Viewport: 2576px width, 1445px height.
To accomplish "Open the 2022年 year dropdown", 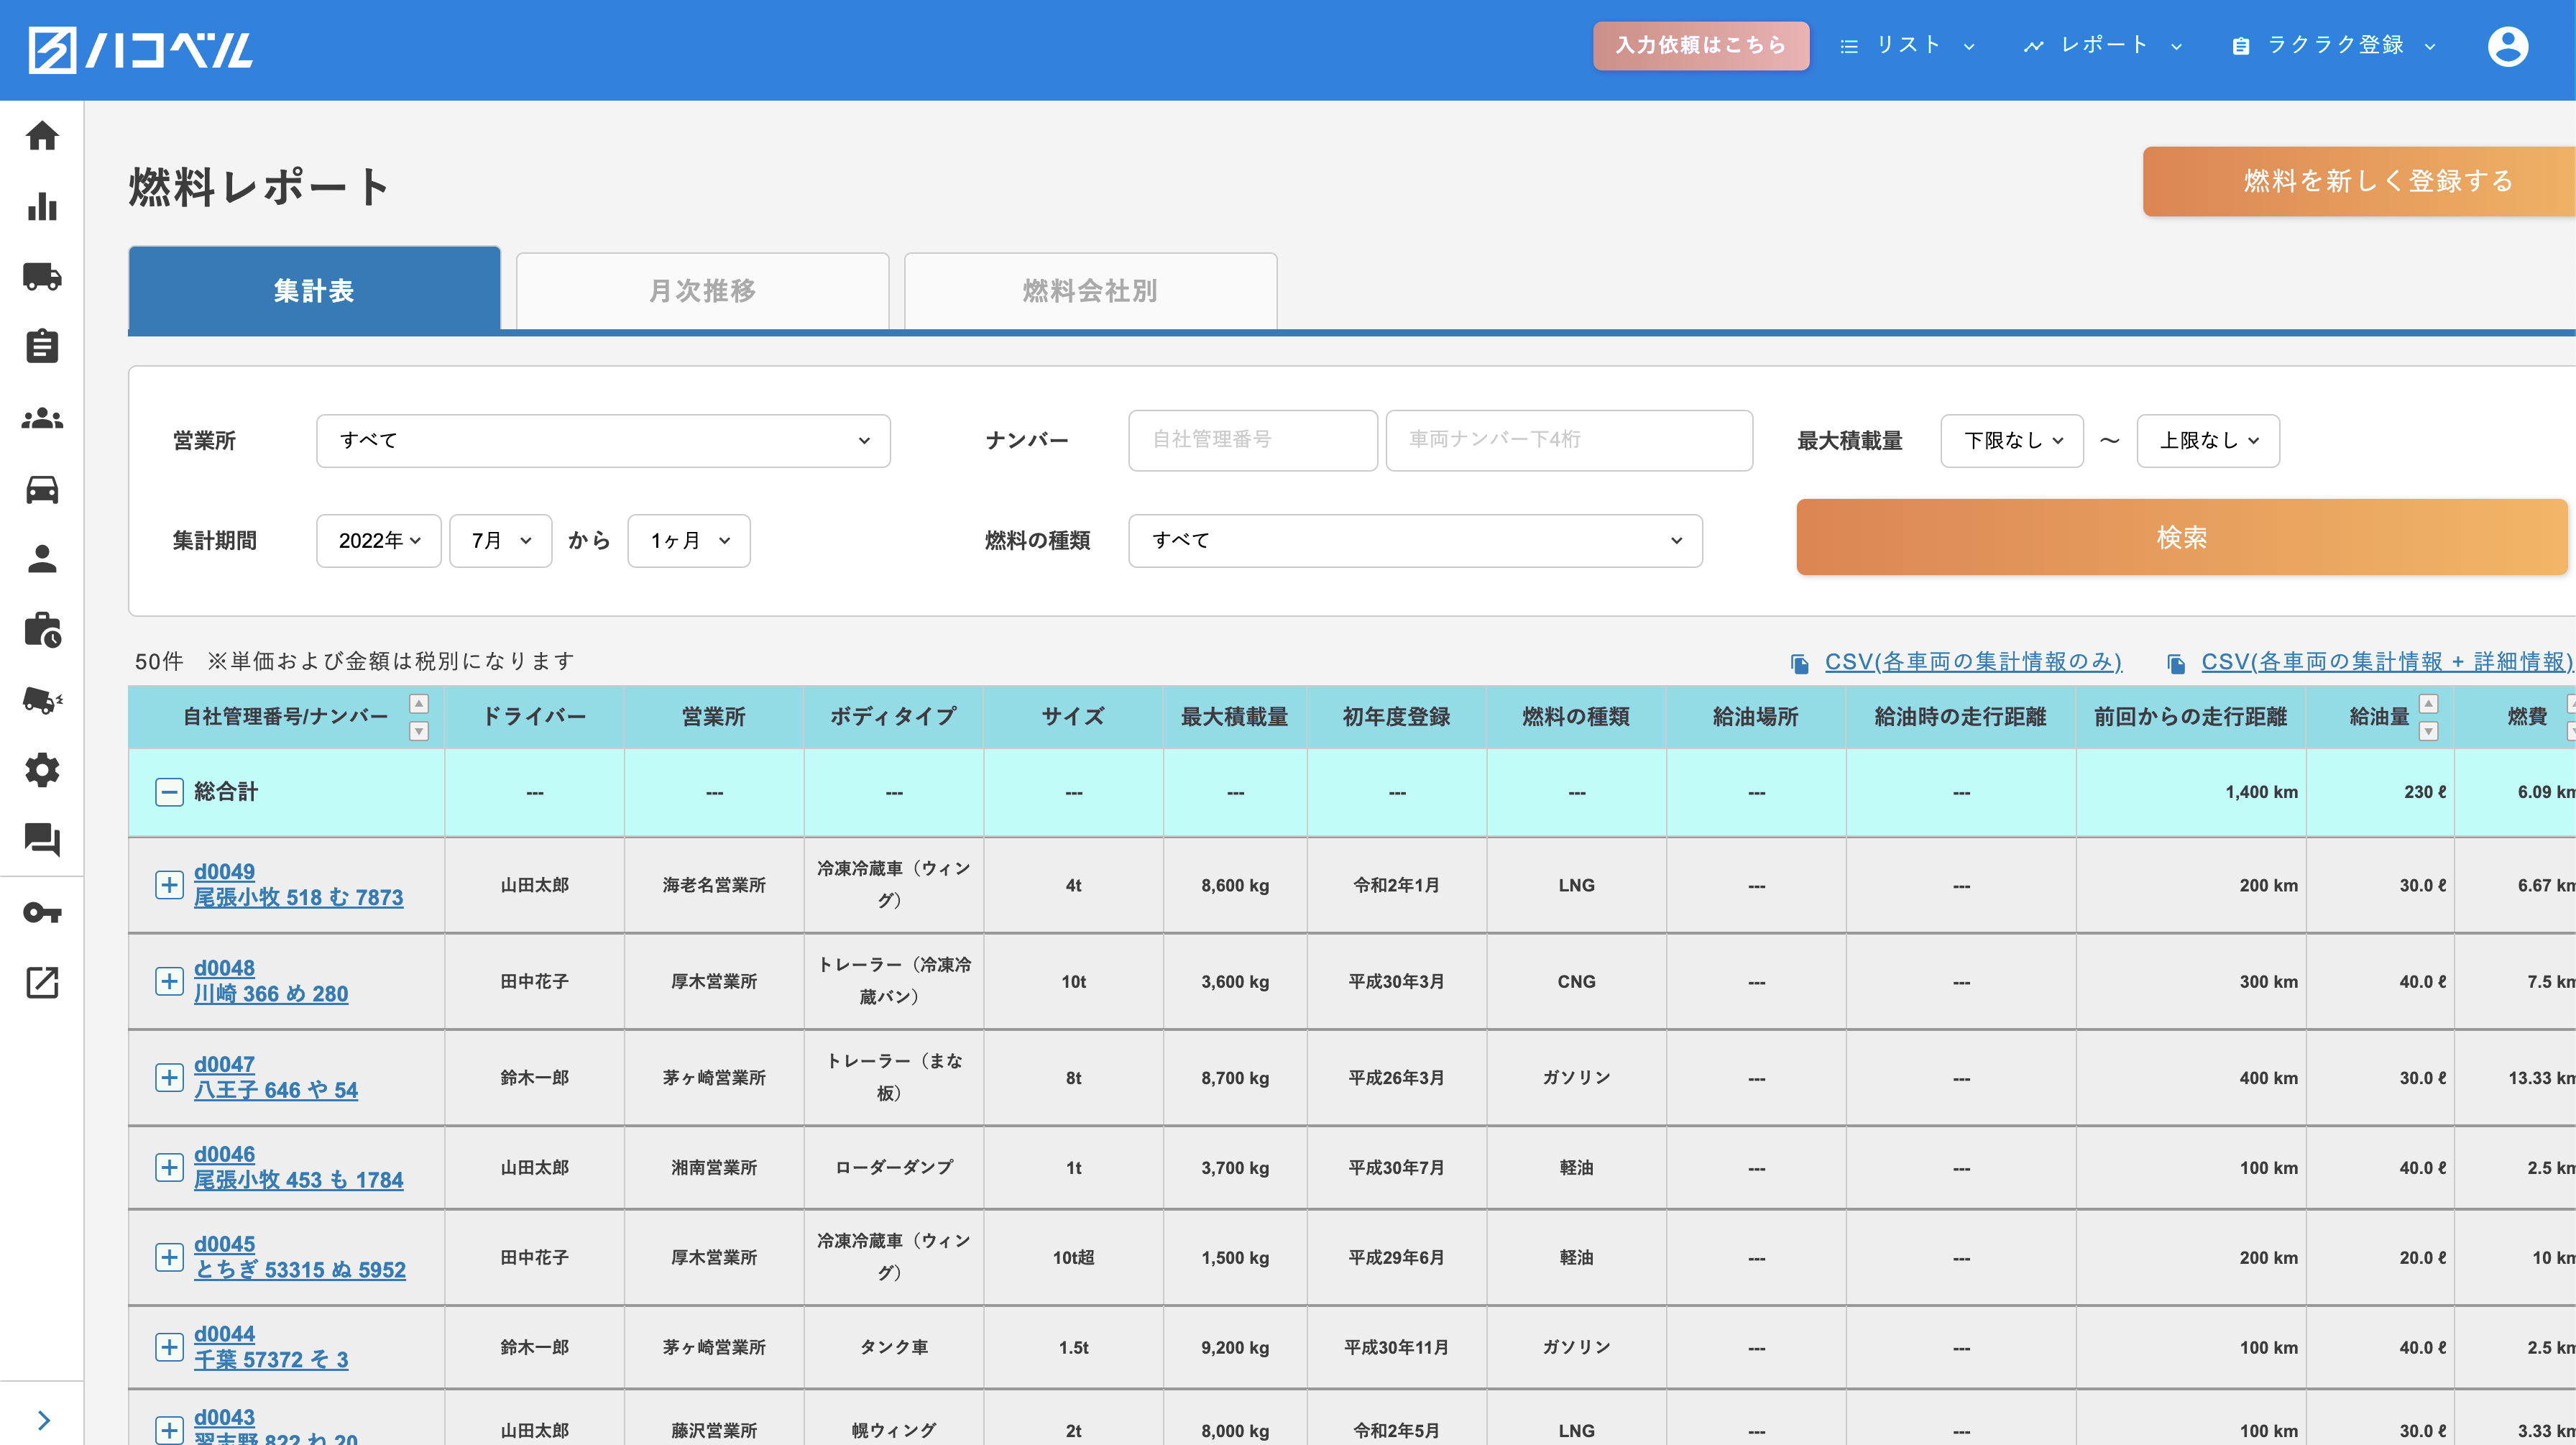I will (378, 541).
